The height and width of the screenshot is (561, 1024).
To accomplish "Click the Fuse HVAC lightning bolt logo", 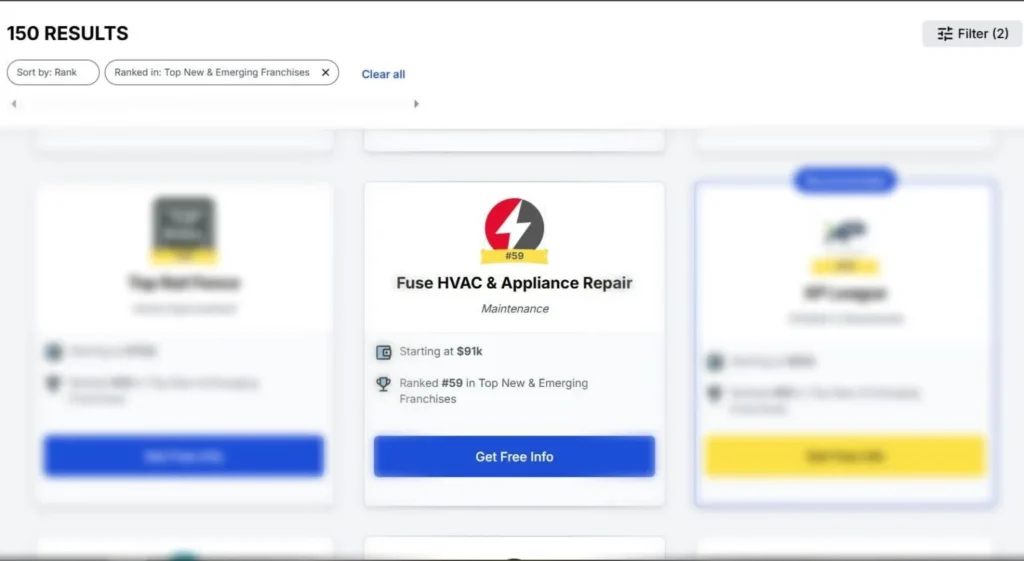I will pyautogui.click(x=515, y=225).
